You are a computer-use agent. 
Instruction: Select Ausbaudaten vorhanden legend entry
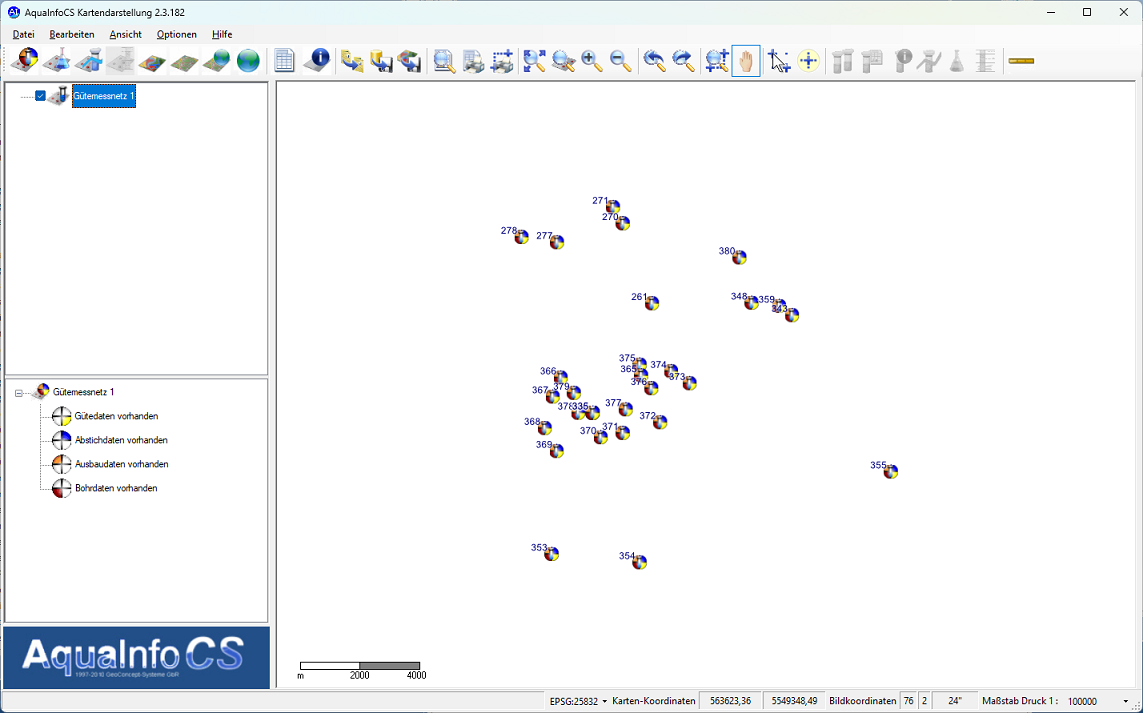(121, 465)
